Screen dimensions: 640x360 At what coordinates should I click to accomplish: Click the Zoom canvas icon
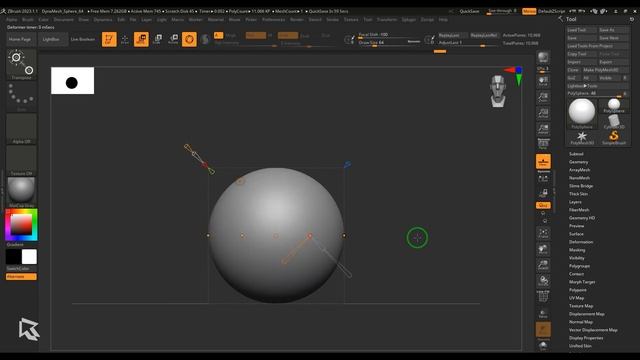tap(543, 97)
